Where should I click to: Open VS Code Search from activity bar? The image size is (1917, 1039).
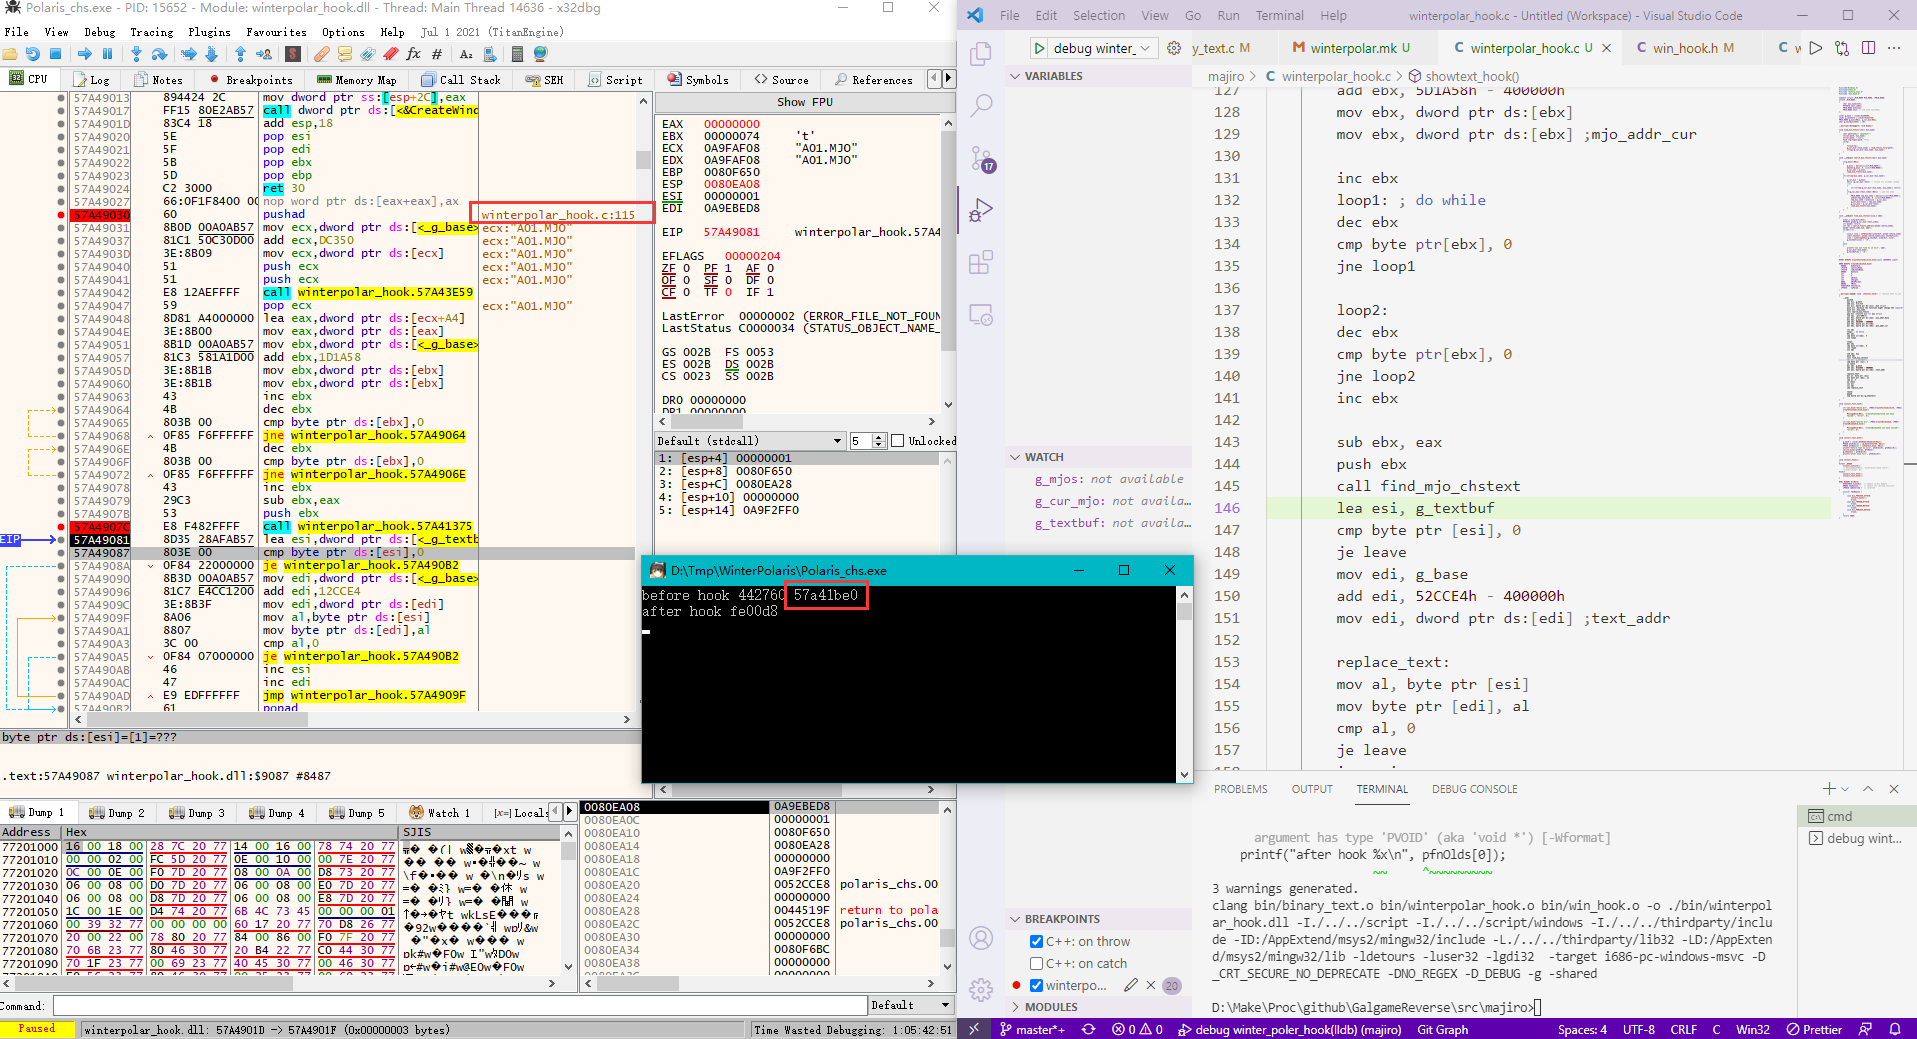pyautogui.click(x=982, y=105)
